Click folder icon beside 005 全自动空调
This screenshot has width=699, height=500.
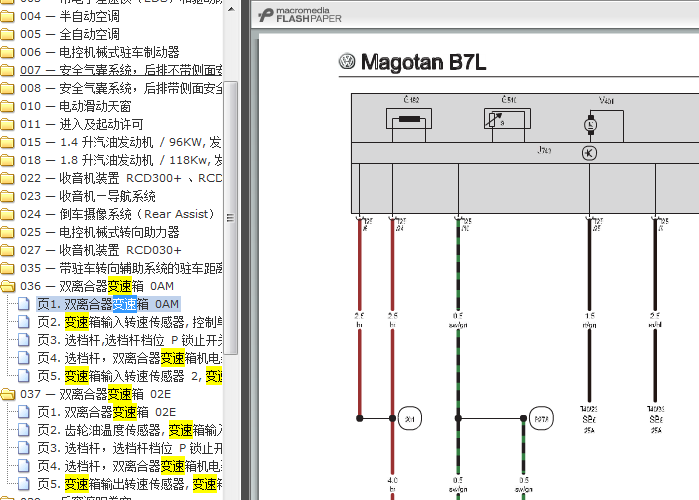click(7, 34)
